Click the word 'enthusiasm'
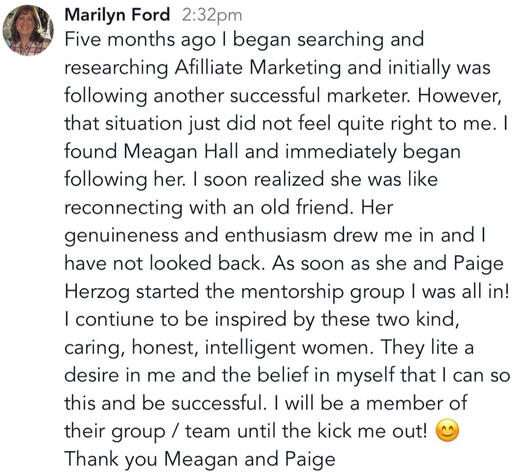Viewport: 521px width, 474px height. pyautogui.click(x=275, y=236)
